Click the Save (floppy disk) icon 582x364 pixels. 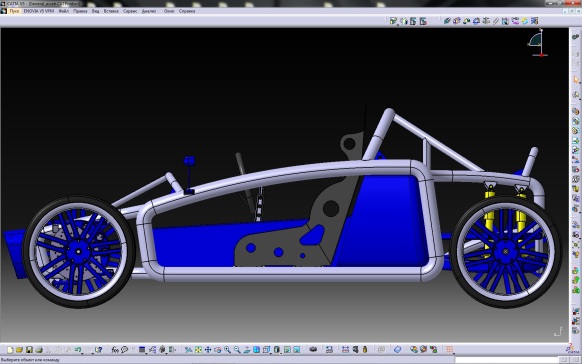29,350
